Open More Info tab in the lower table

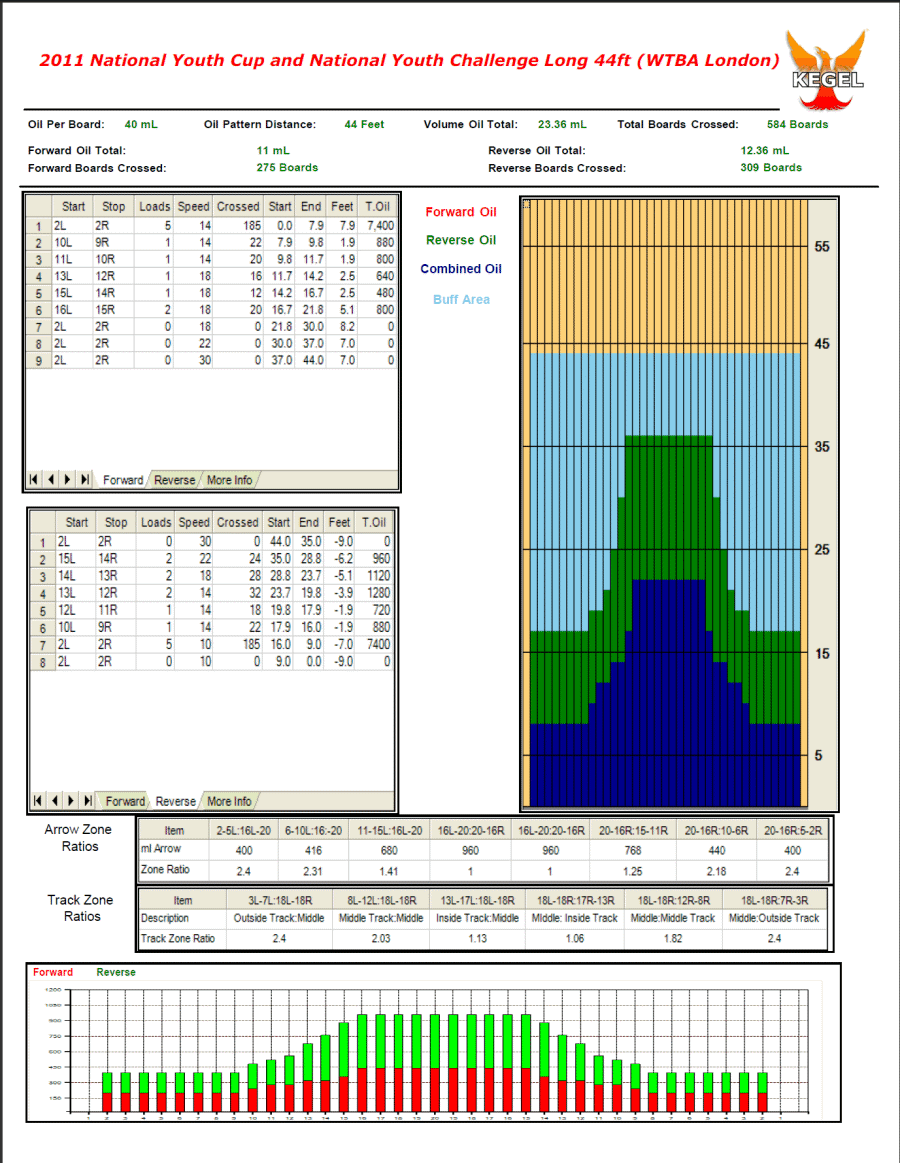[229, 801]
